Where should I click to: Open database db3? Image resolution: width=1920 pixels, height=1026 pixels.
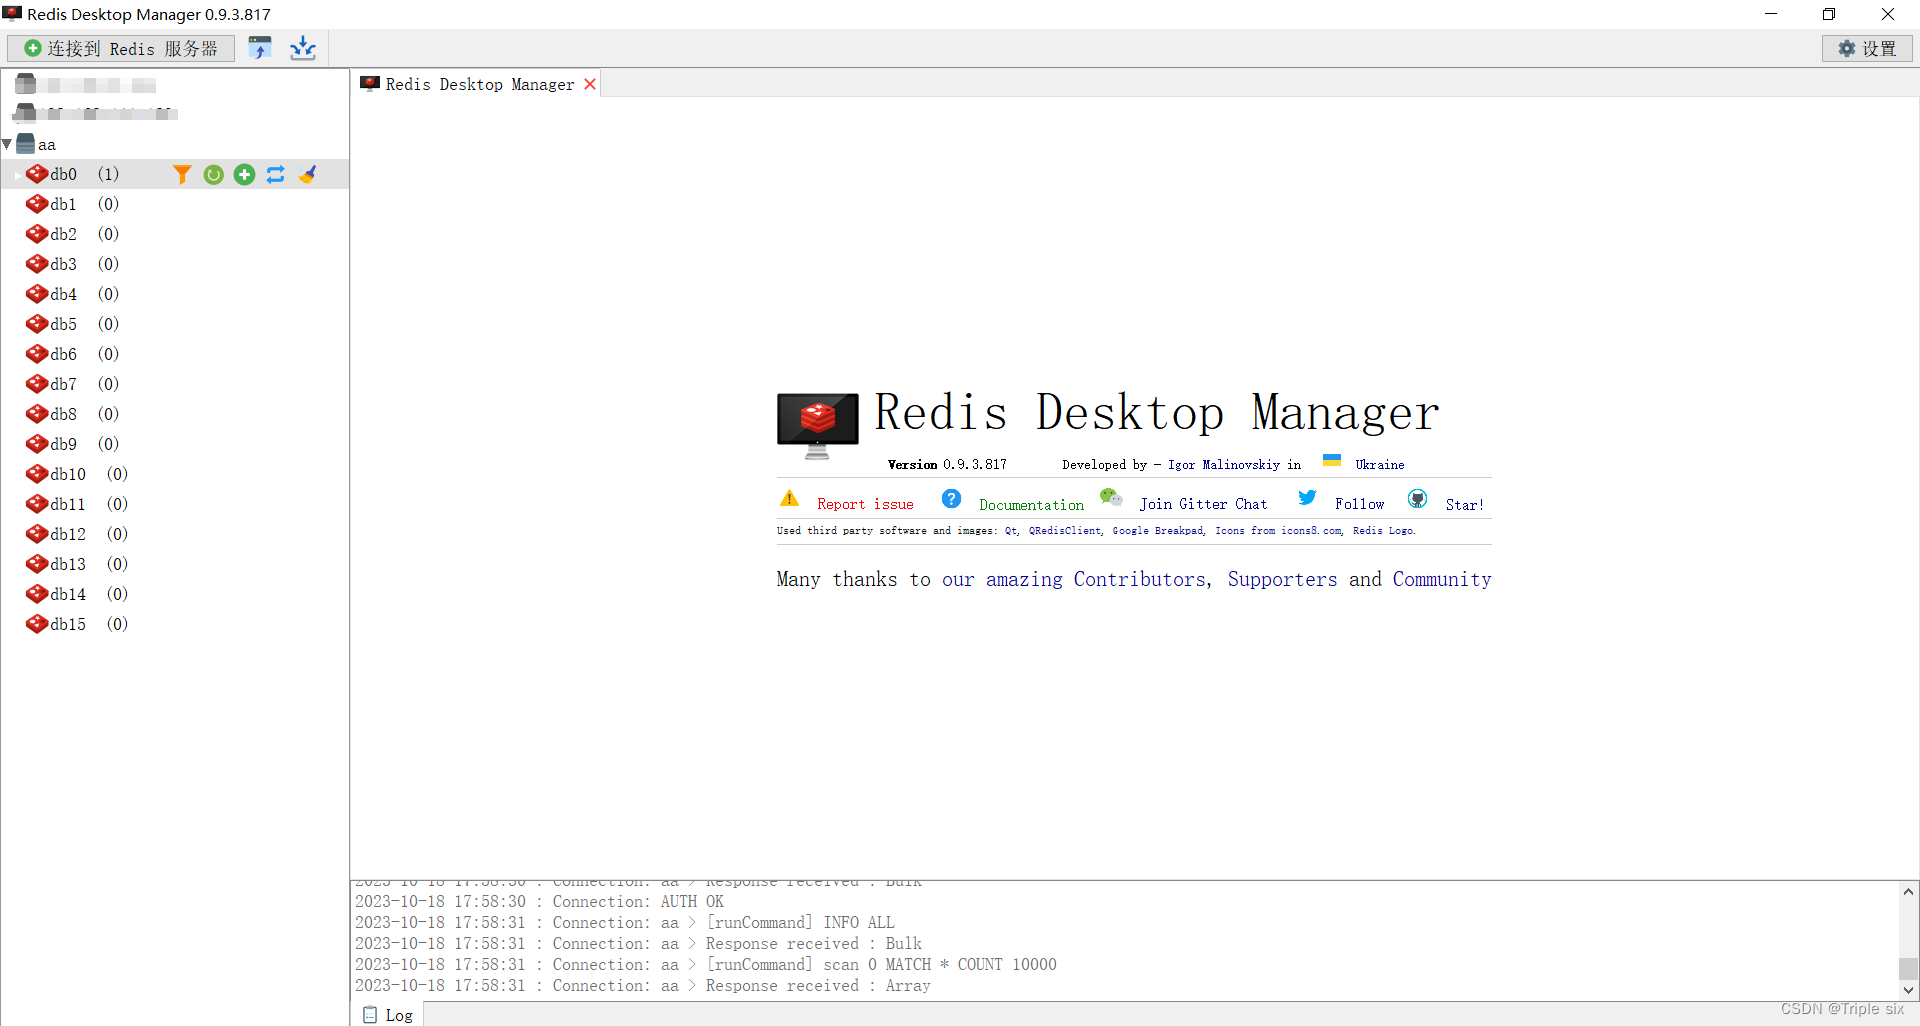coord(62,264)
